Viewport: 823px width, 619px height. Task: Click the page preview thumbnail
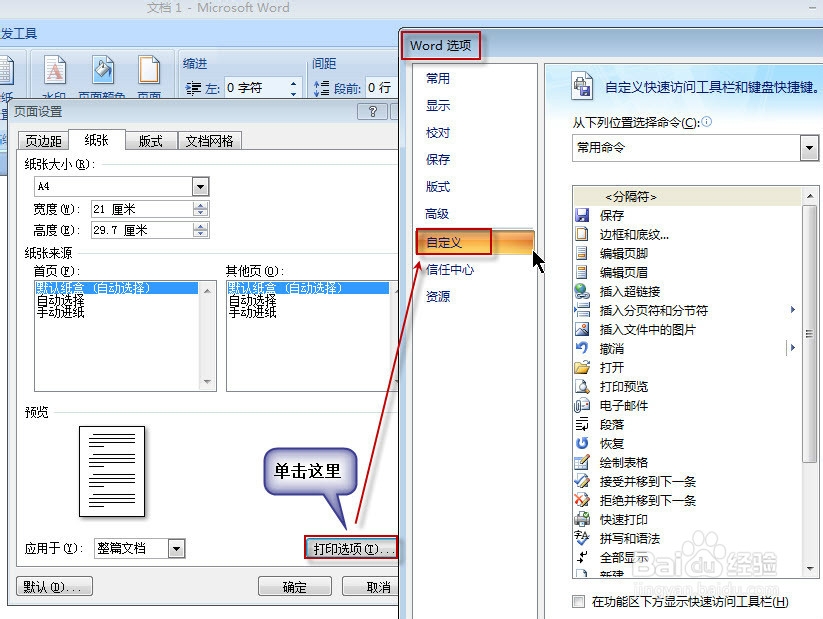click(x=112, y=471)
